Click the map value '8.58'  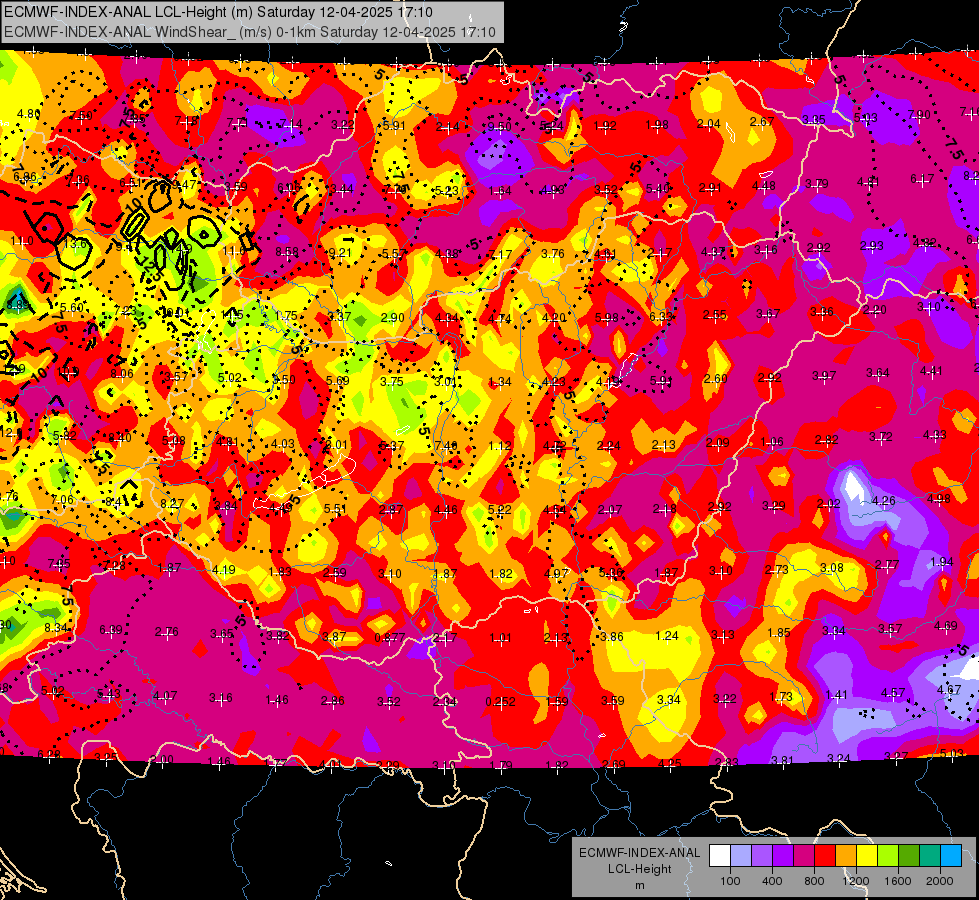click(287, 252)
